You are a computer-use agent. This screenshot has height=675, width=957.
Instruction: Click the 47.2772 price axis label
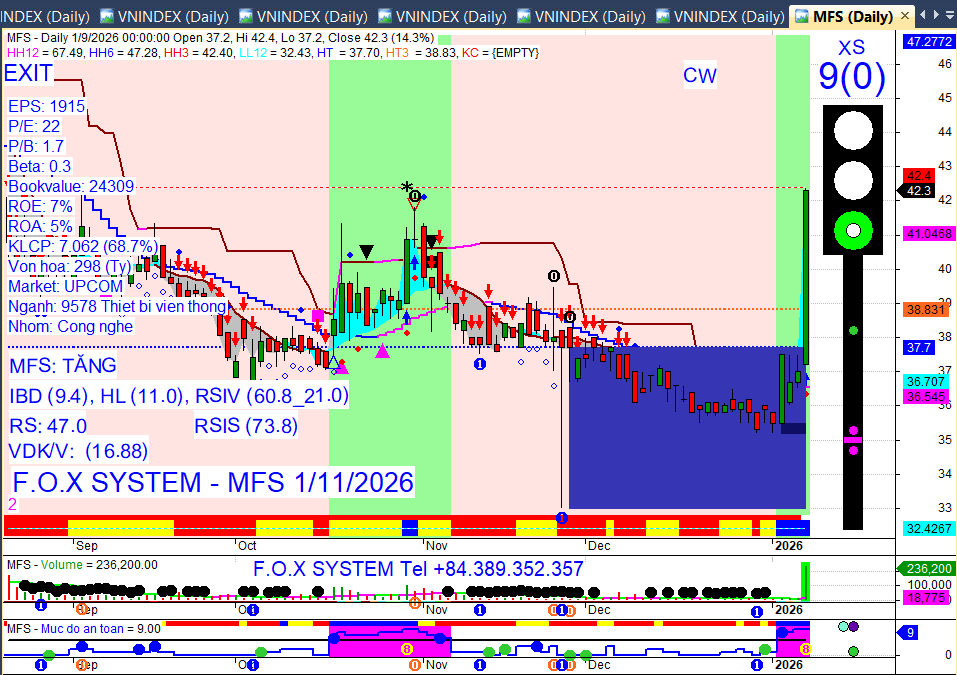coord(929,42)
